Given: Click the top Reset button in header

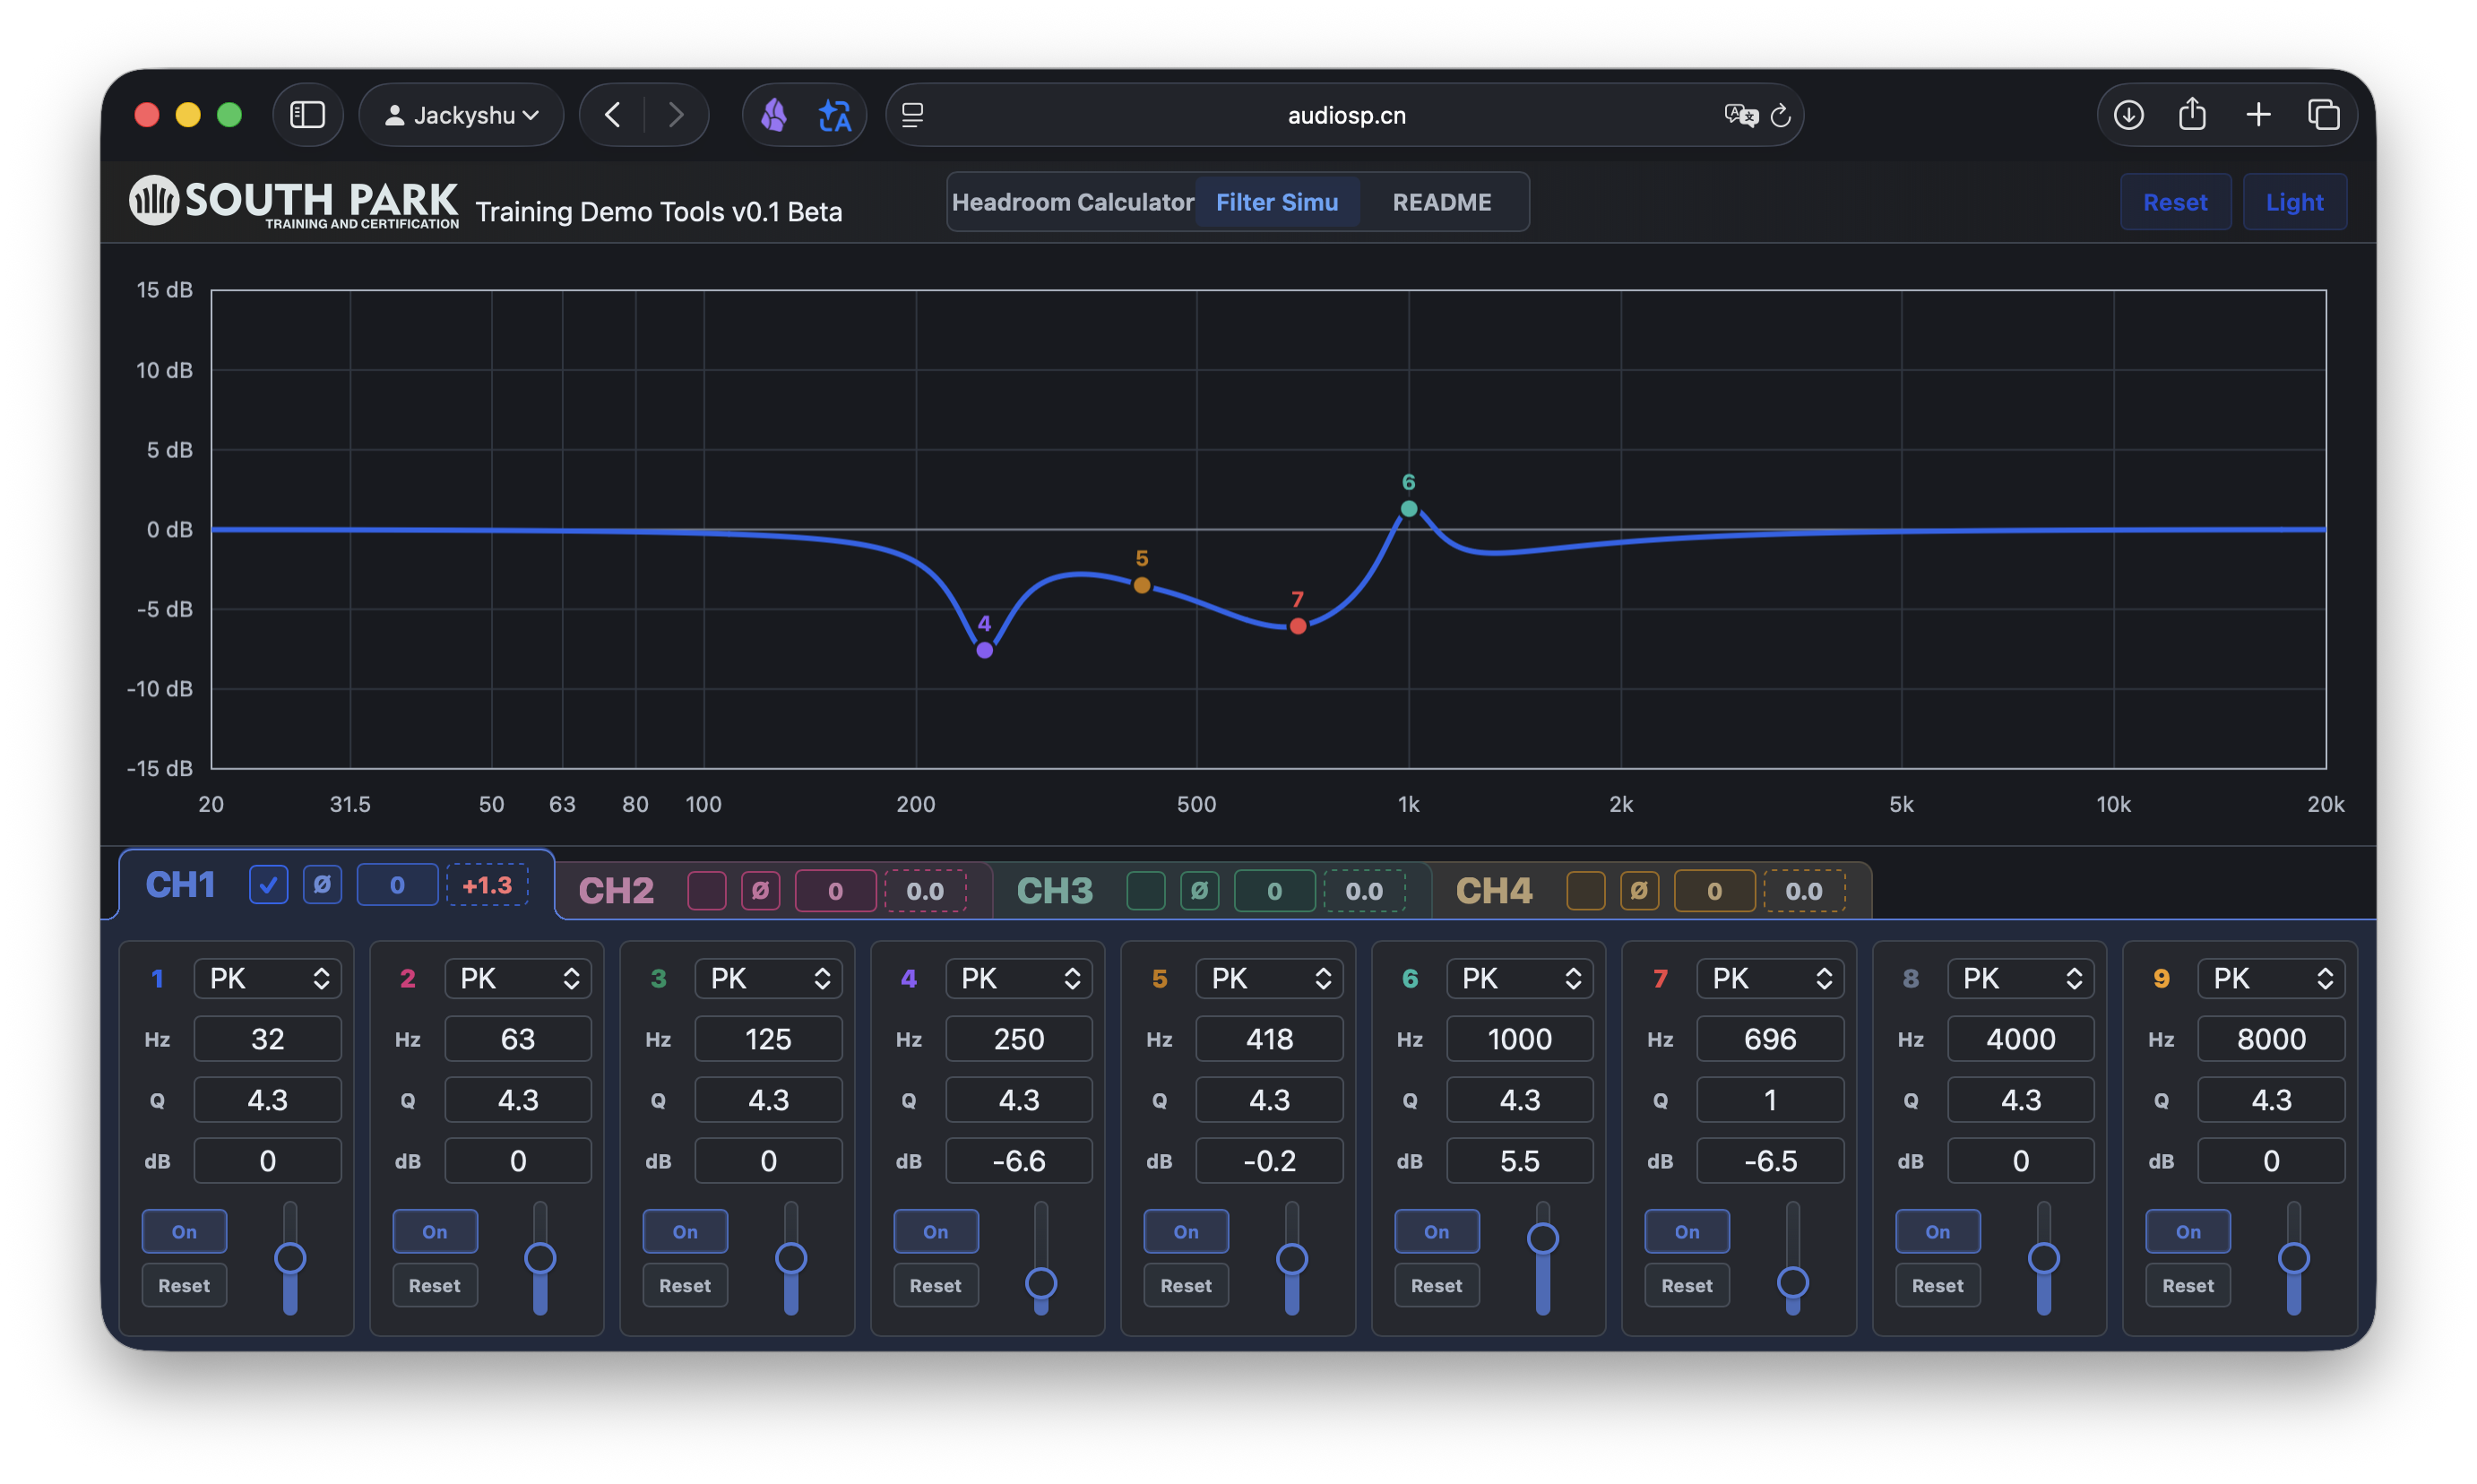Looking at the screenshot, I should click(2174, 202).
